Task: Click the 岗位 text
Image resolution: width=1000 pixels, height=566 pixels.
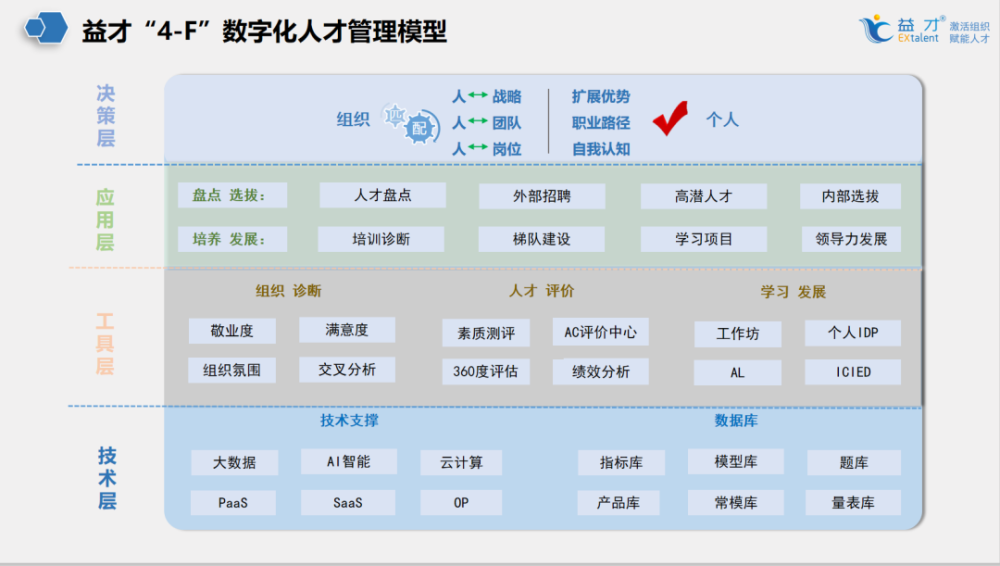Action: click(x=507, y=149)
